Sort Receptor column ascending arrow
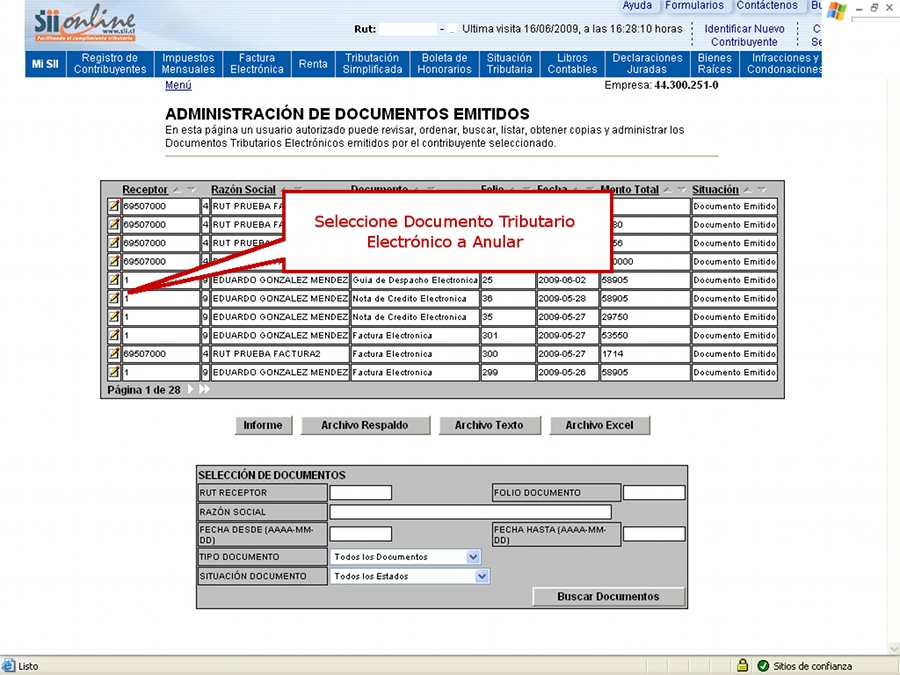This screenshot has width=900, height=675. click(177, 190)
